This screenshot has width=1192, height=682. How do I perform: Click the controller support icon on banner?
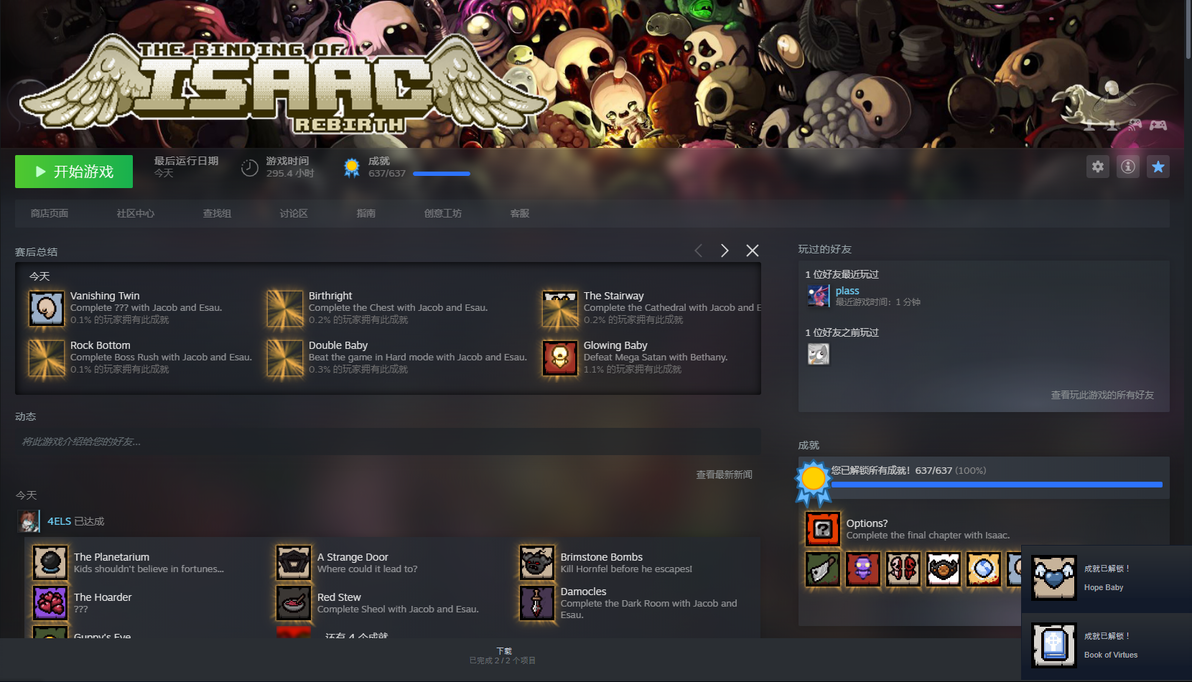(x=1158, y=125)
